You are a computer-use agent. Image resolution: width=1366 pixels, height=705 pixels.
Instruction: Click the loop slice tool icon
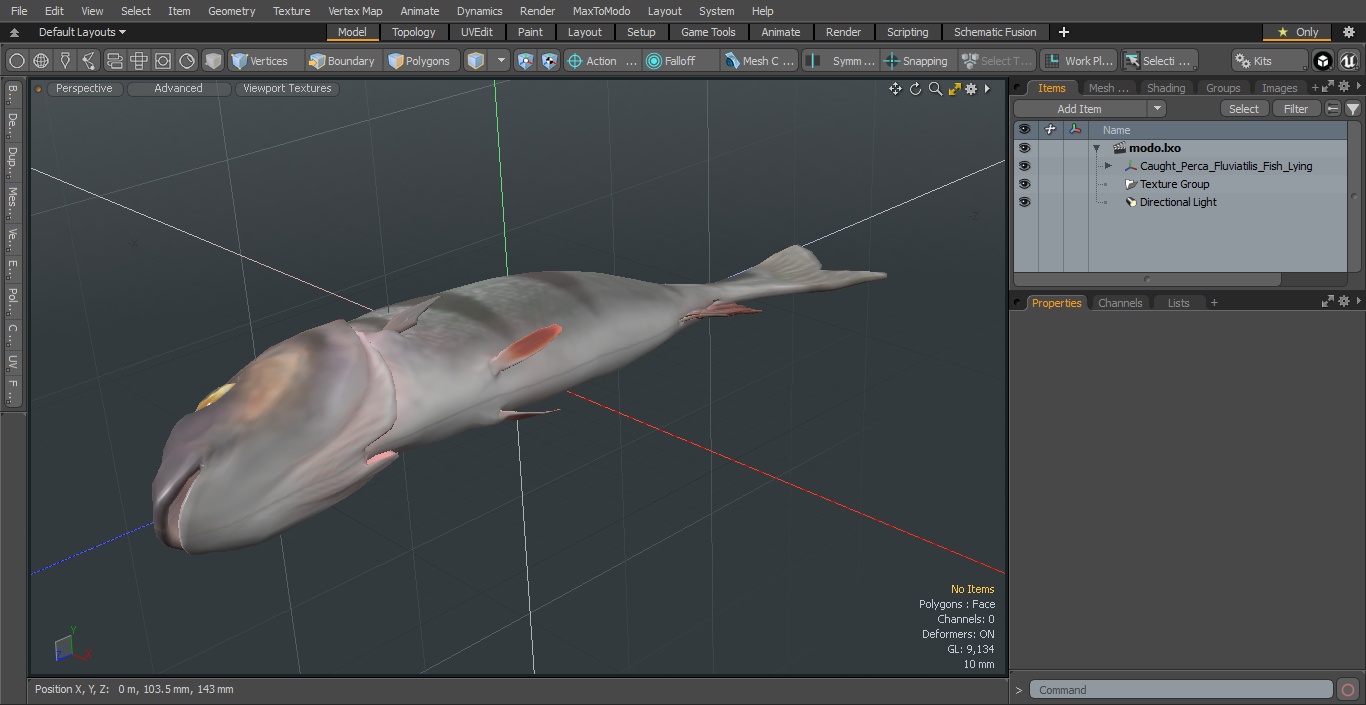click(114, 61)
